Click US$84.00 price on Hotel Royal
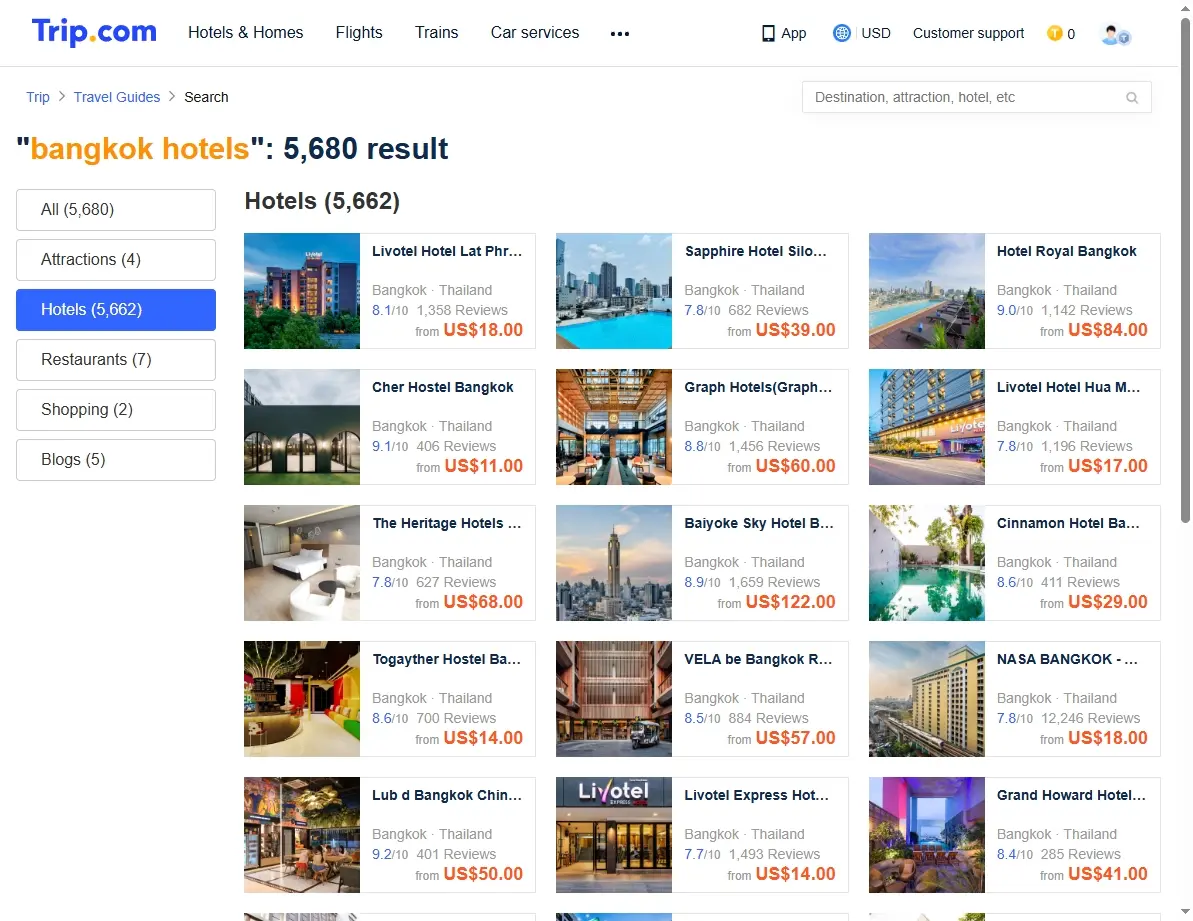The height and width of the screenshot is (921, 1193). (x=1108, y=330)
